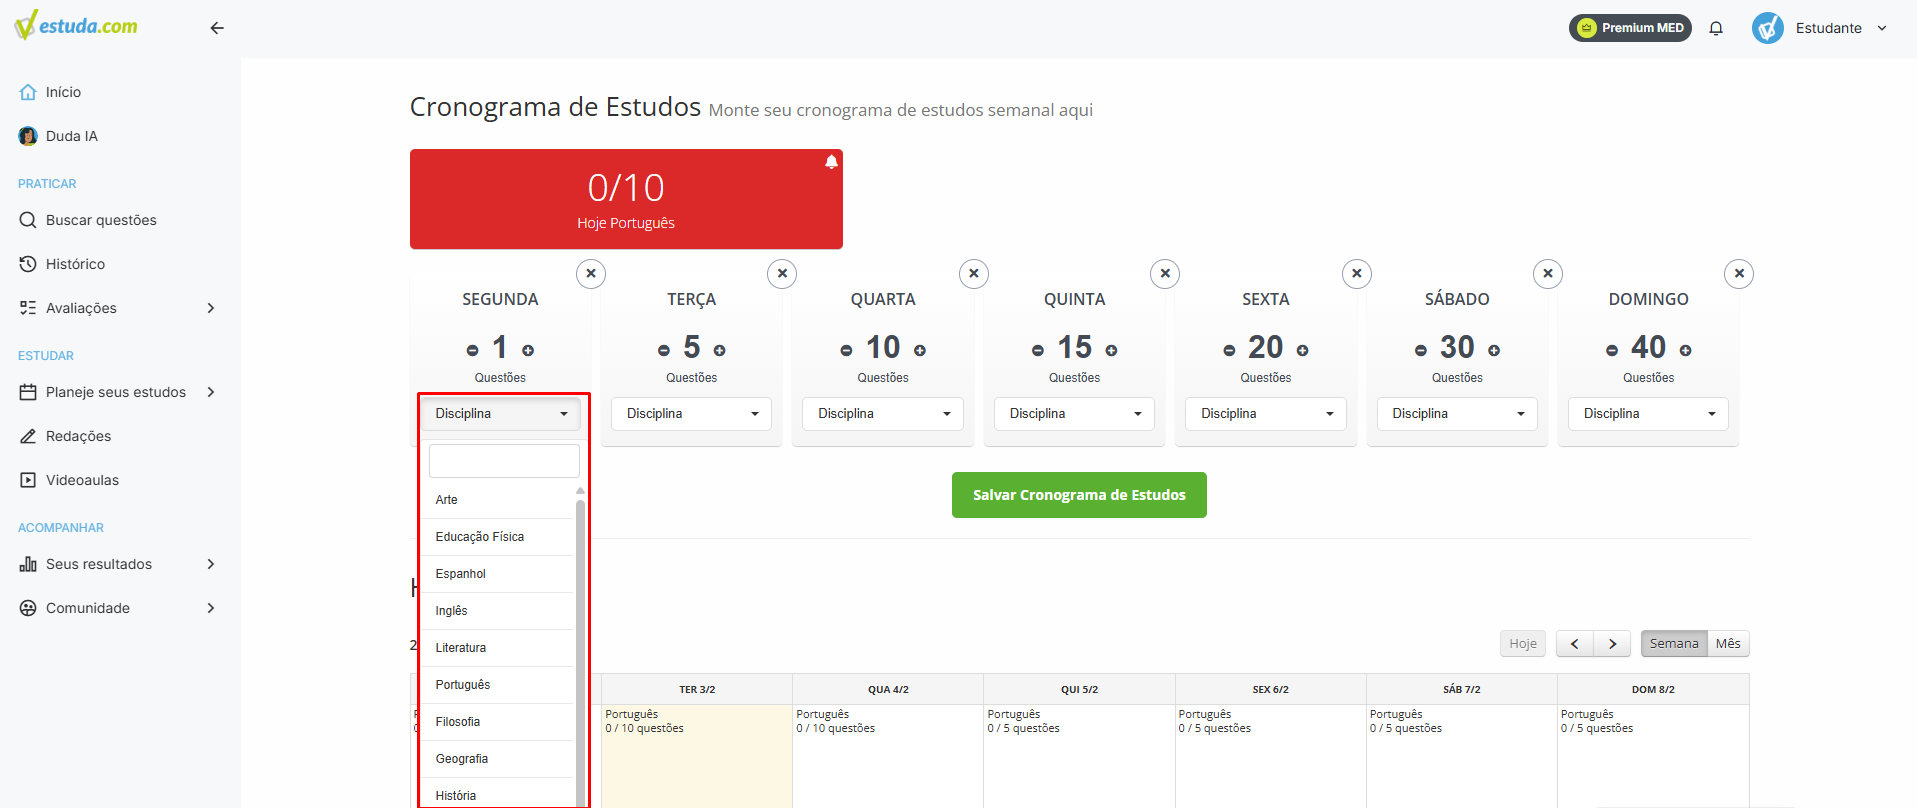Select Inglês from discipline list

point(498,611)
